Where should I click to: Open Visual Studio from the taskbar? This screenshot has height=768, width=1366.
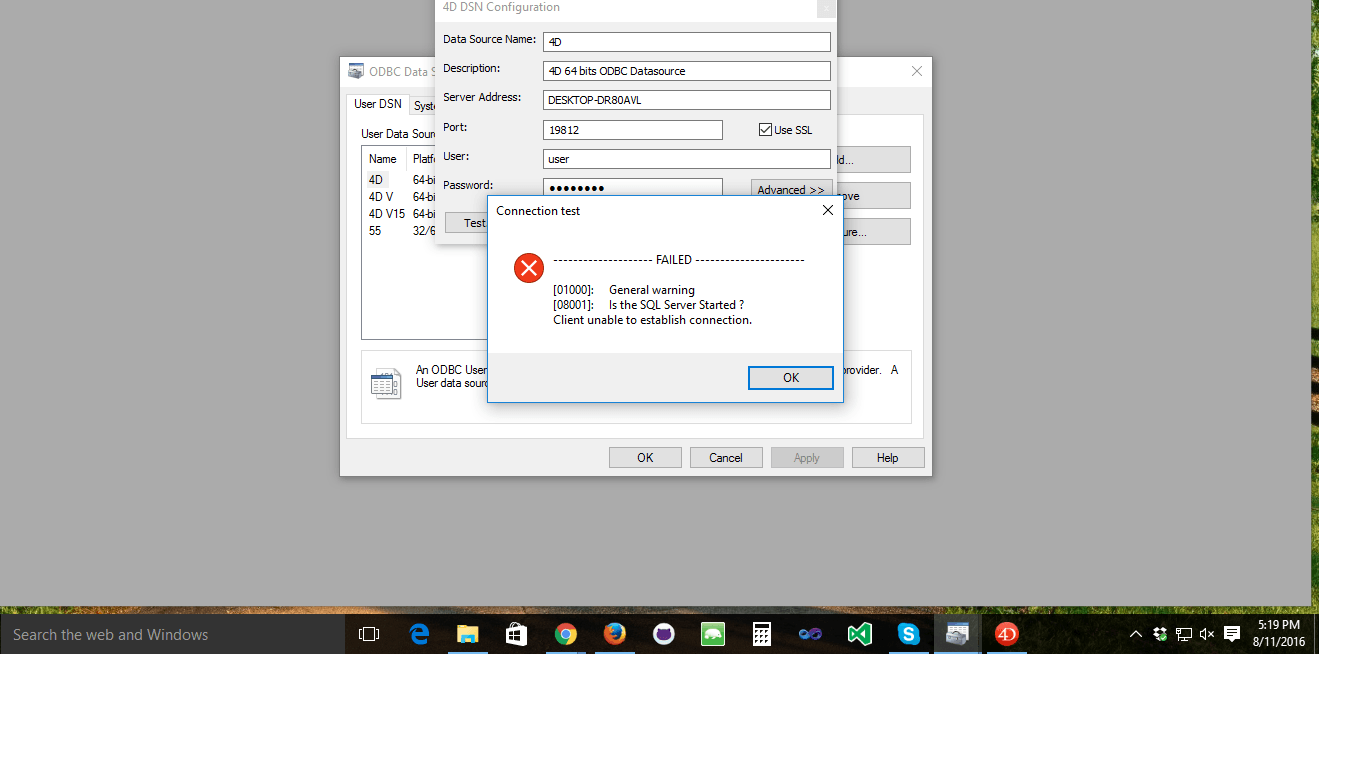859,634
